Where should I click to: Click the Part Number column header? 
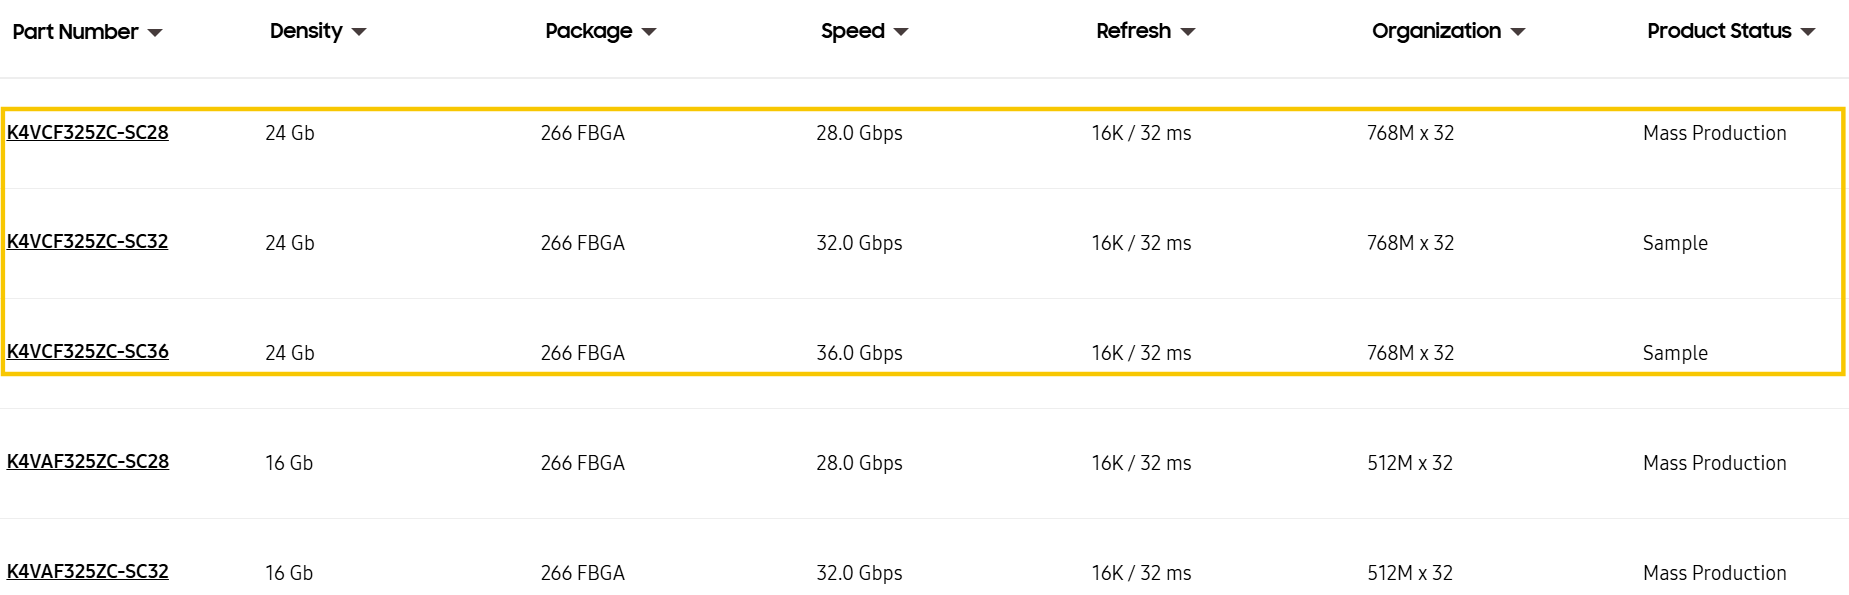coord(74,31)
